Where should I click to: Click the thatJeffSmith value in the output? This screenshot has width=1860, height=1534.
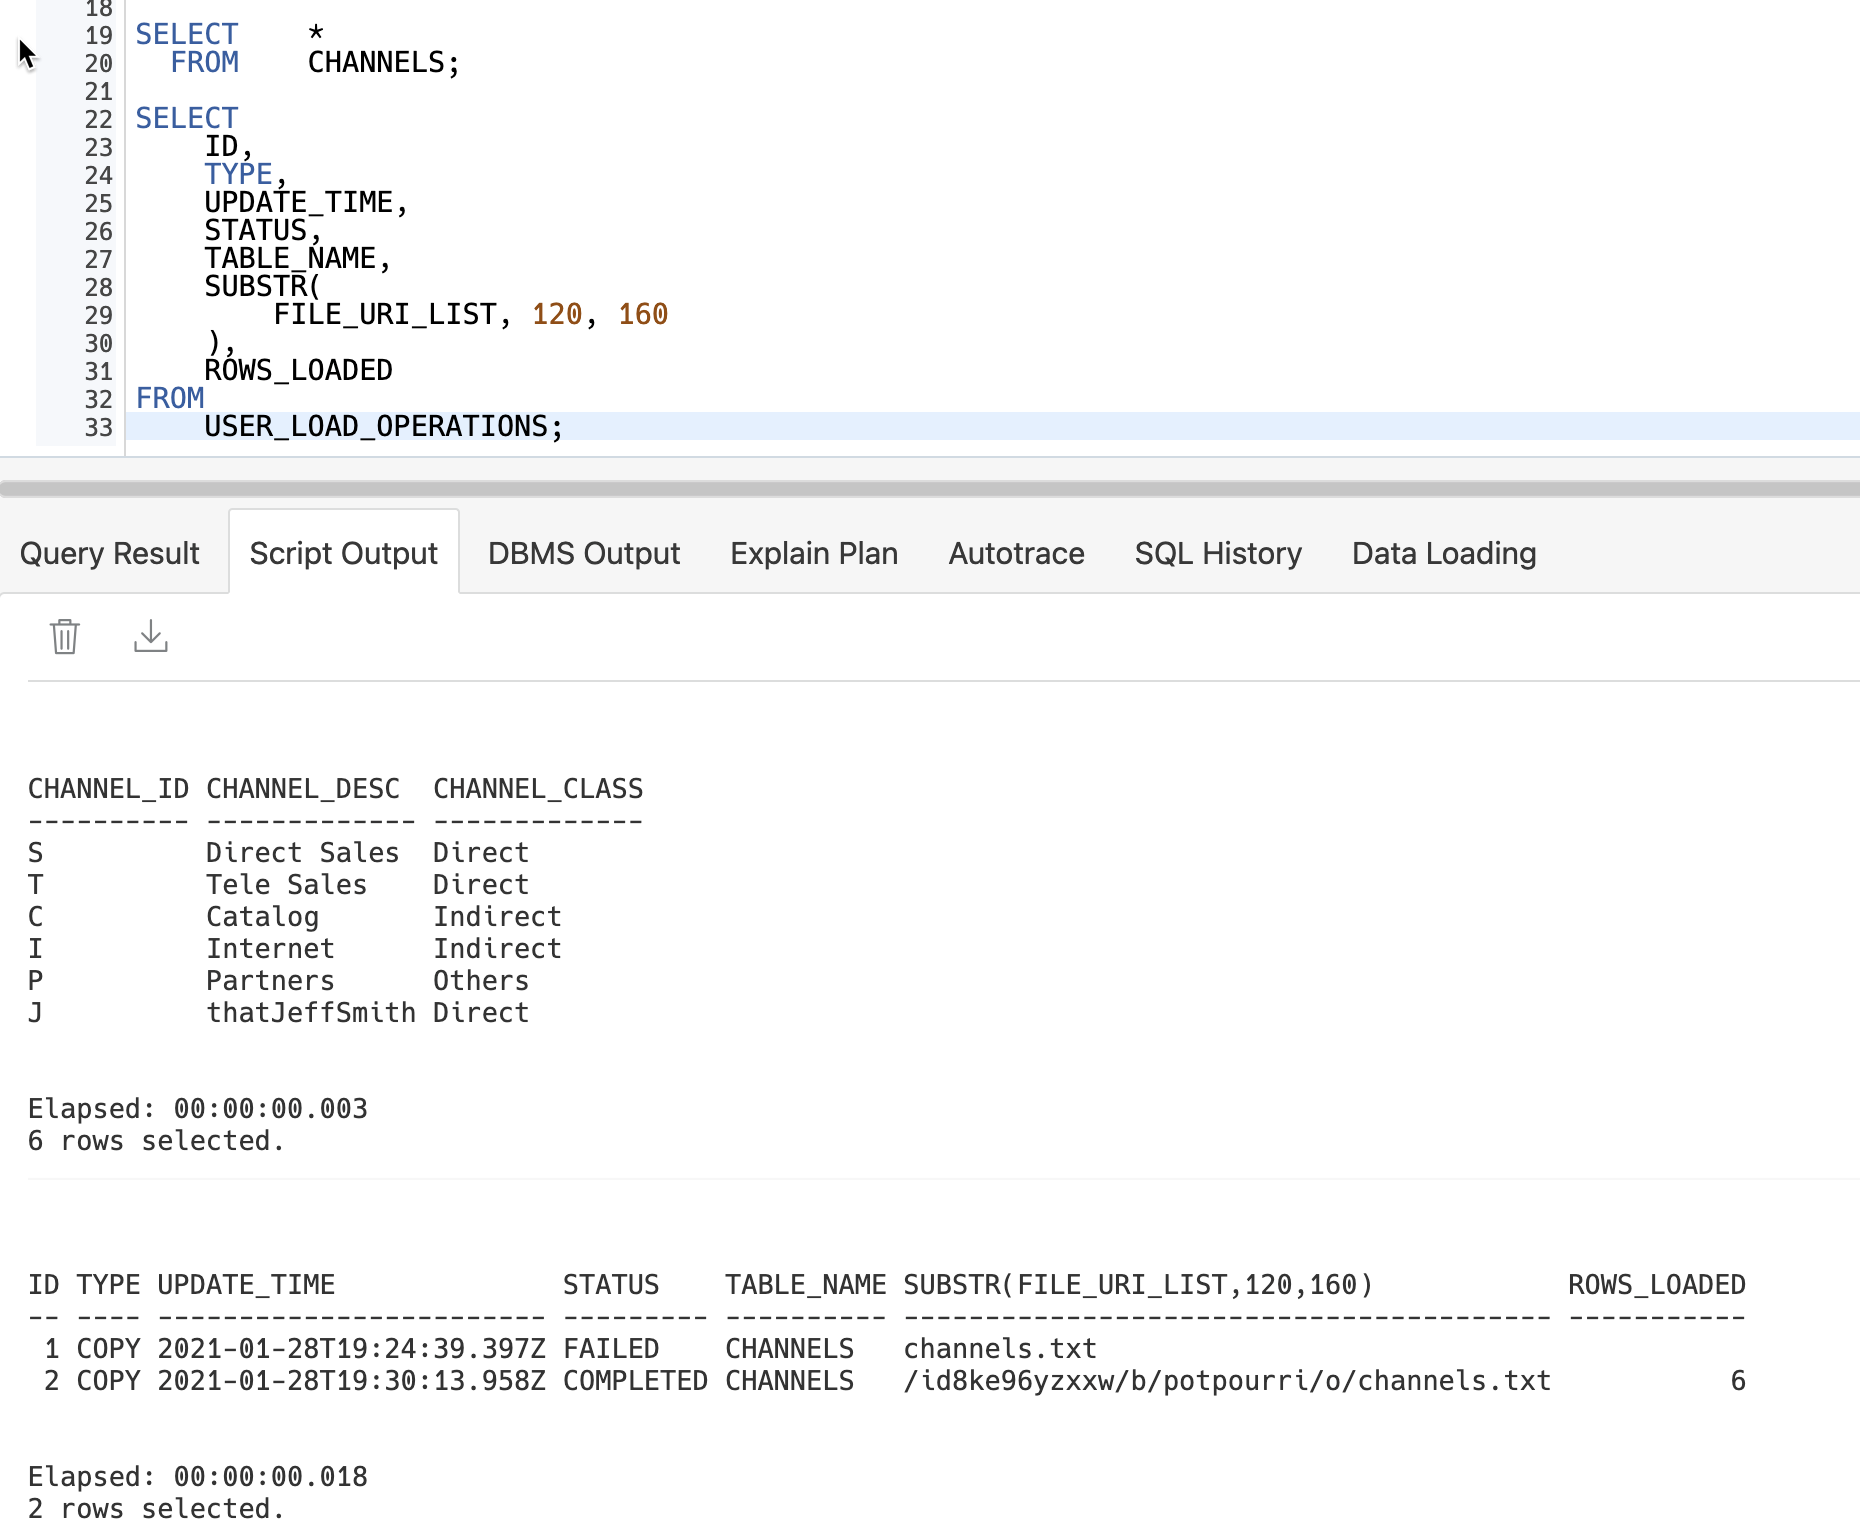click(311, 1013)
